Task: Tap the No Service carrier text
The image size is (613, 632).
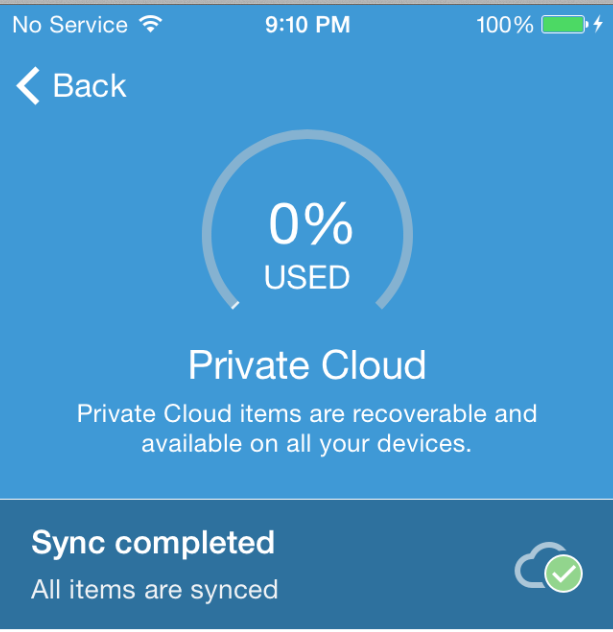Action: click(70, 25)
